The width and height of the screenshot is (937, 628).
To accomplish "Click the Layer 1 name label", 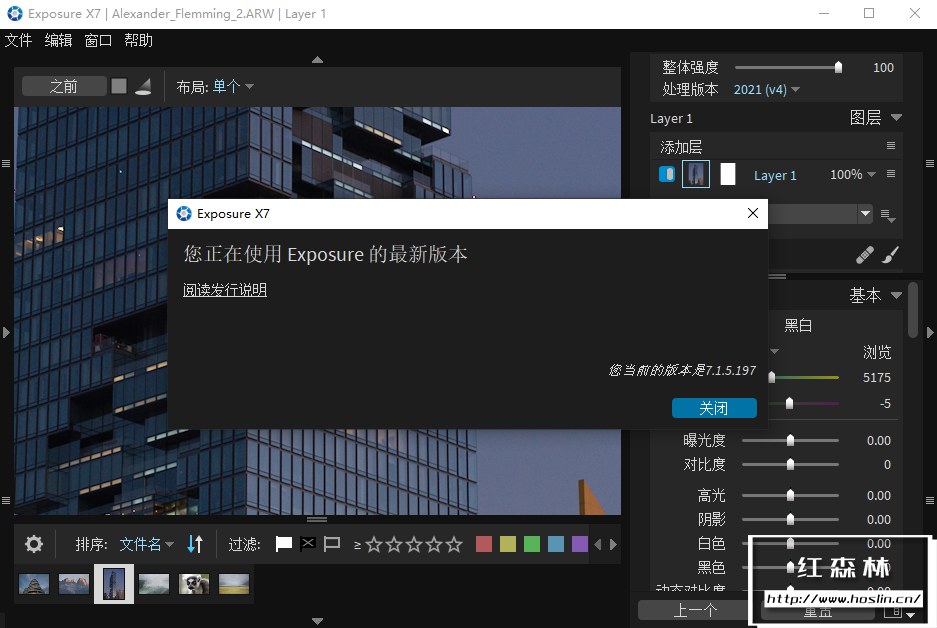I will point(775,175).
